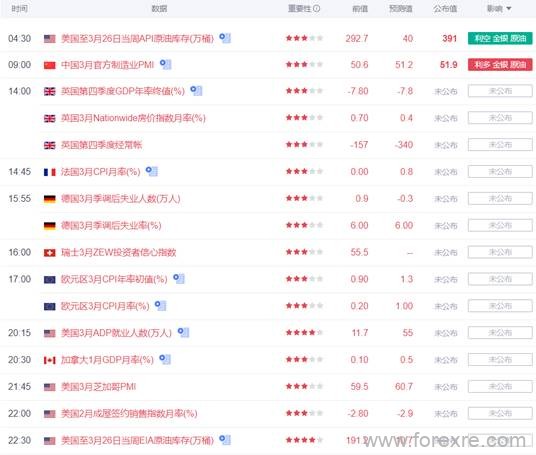This screenshot has height=455, width=536.
Task: Open chart icon next to 加拿大1月GDP月率
Action: (x=165, y=359)
